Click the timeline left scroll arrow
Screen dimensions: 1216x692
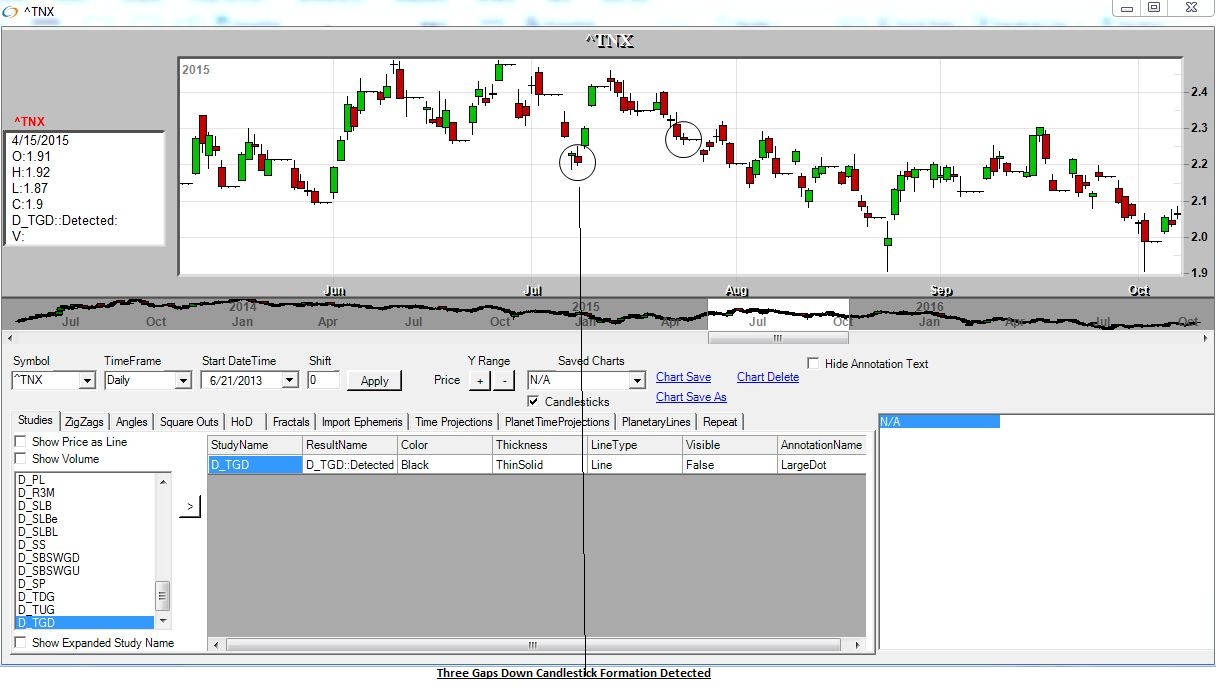click(9, 338)
